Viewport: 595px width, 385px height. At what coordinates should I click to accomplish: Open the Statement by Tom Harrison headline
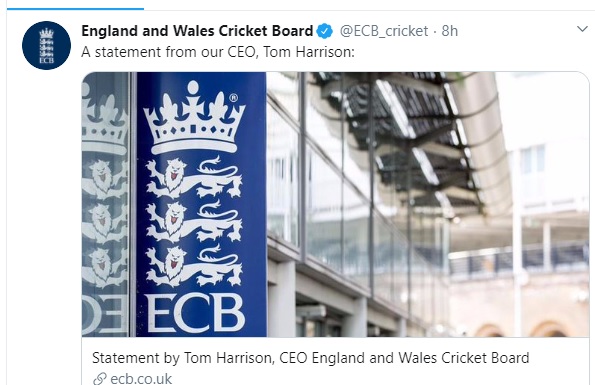(x=310, y=358)
